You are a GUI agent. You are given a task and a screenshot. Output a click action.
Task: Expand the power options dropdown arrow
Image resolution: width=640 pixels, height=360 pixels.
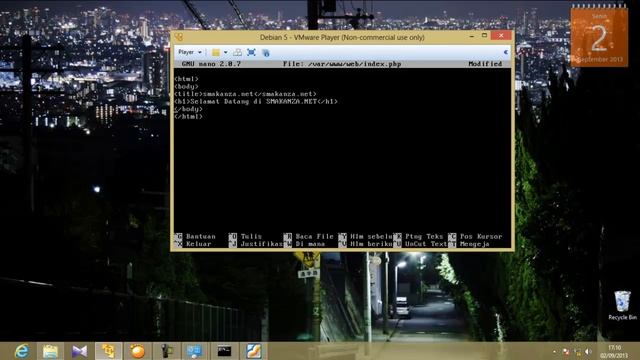point(225,52)
